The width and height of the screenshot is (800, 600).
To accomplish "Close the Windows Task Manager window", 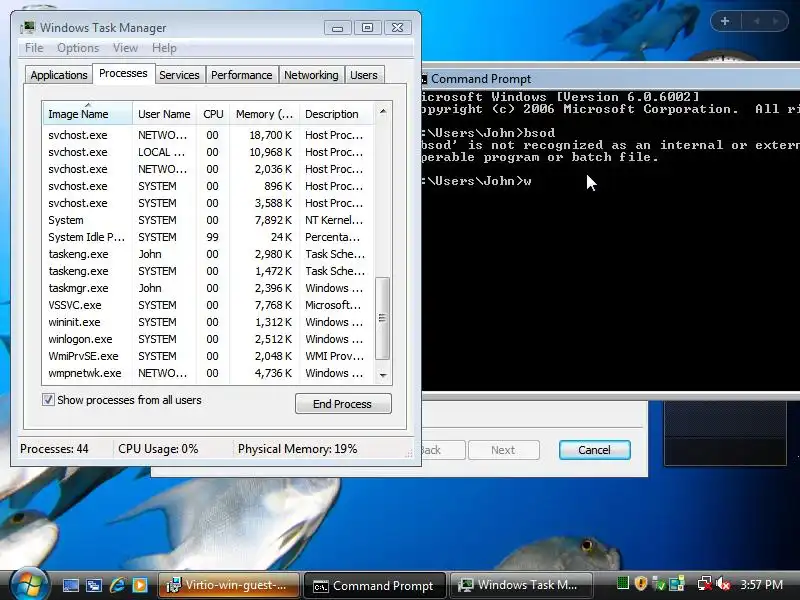I will (x=397, y=28).
